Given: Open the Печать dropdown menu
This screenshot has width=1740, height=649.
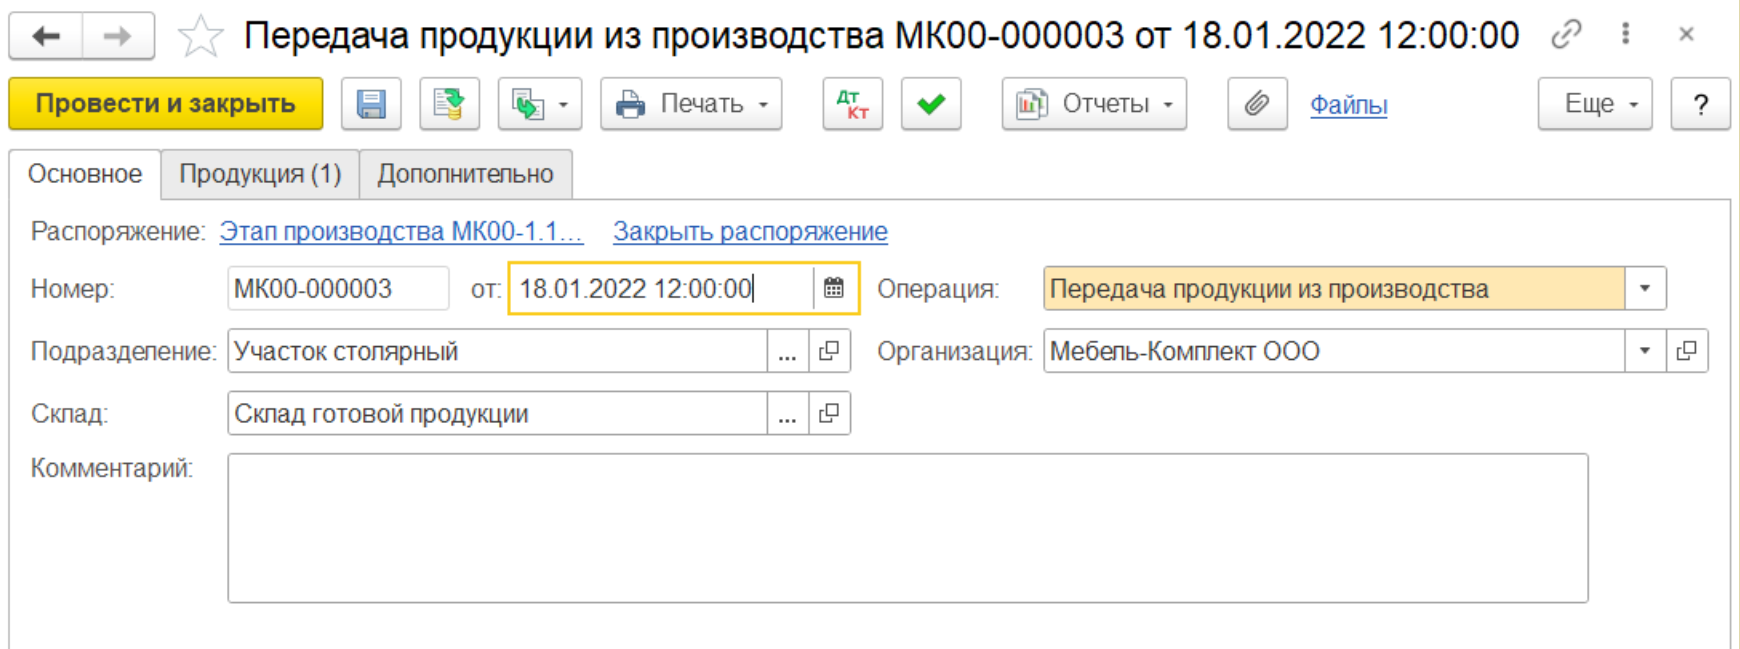Looking at the screenshot, I should coord(691,104).
